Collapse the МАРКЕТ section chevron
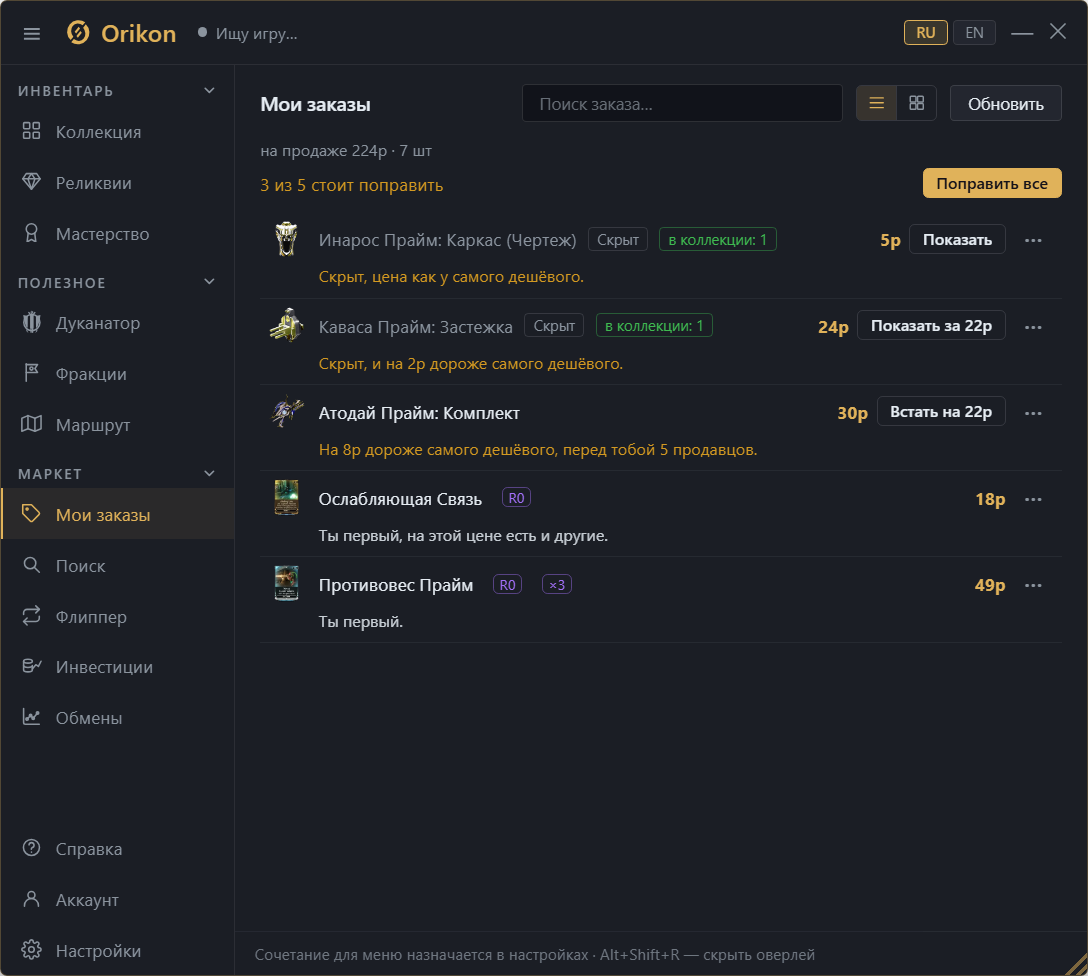The width and height of the screenshot is (1088, 976). tap(210, 473)
